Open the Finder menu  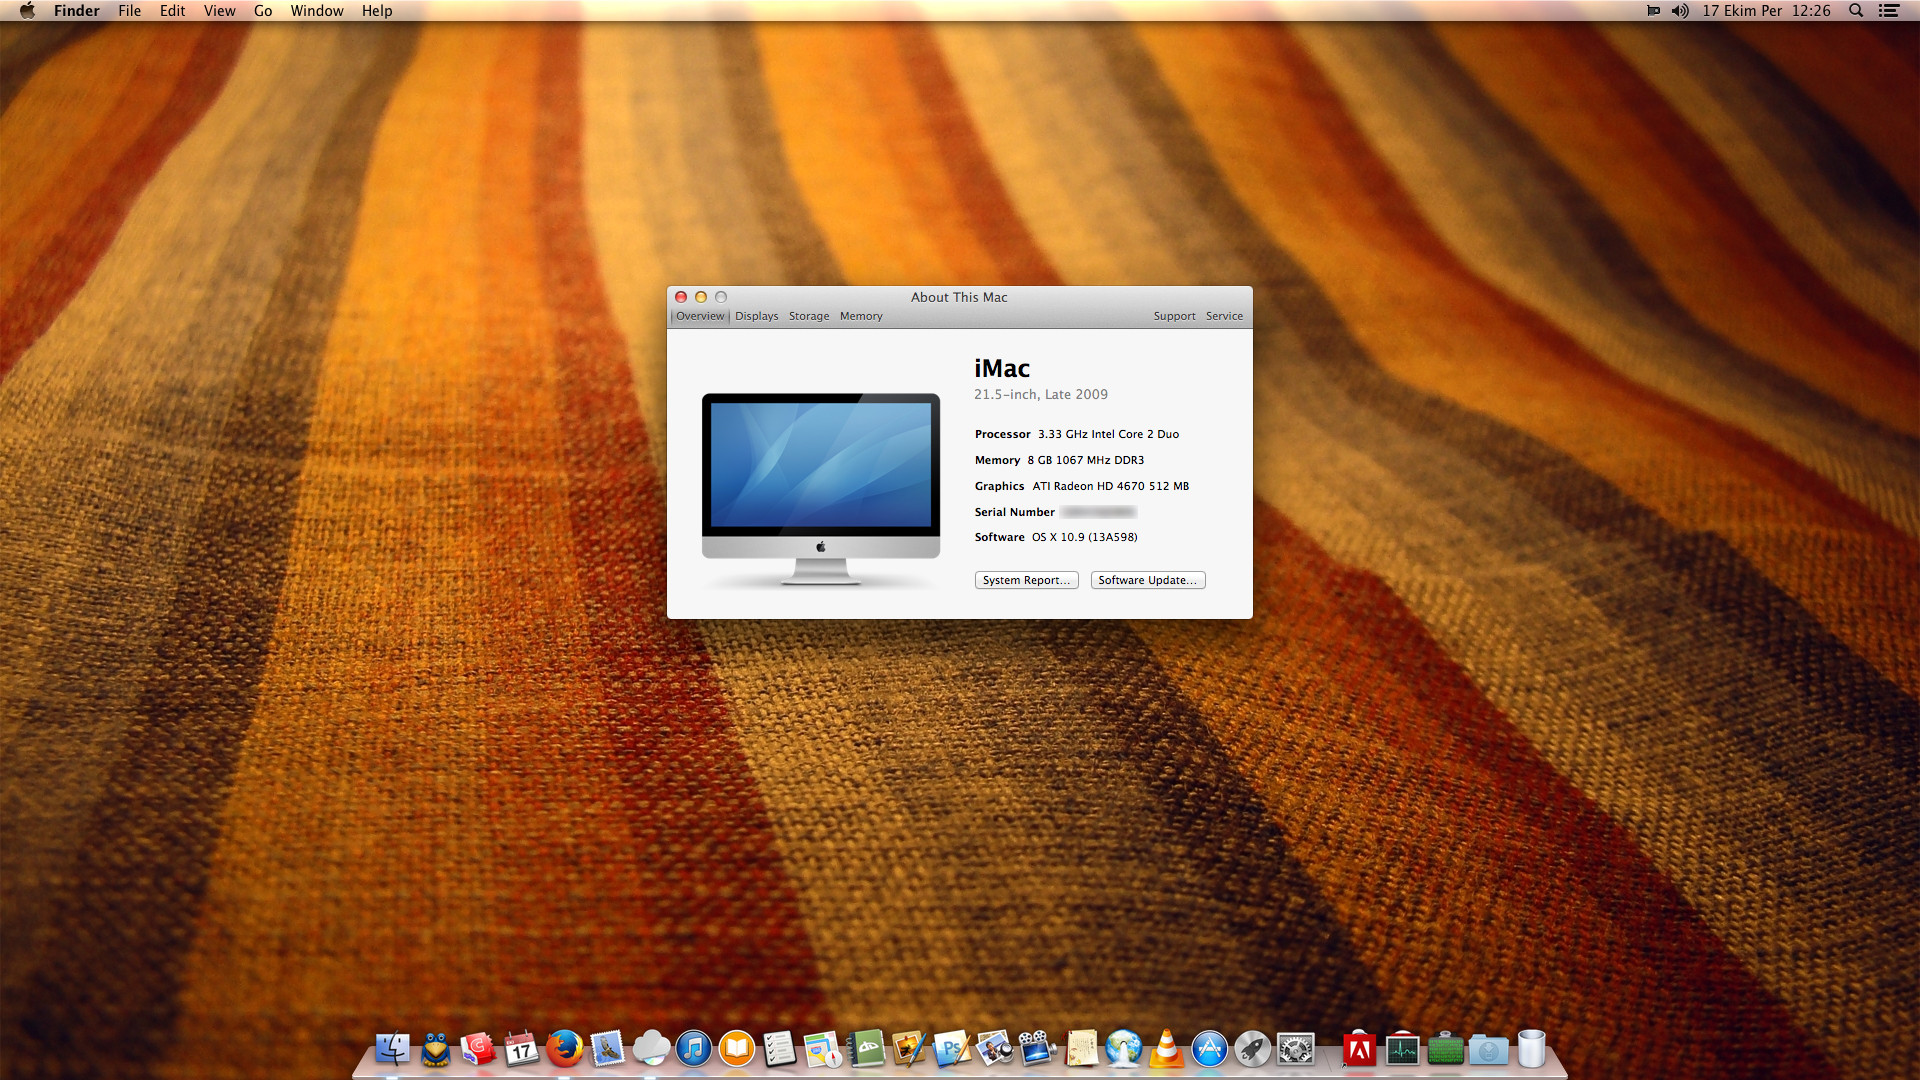pos(77,11)
